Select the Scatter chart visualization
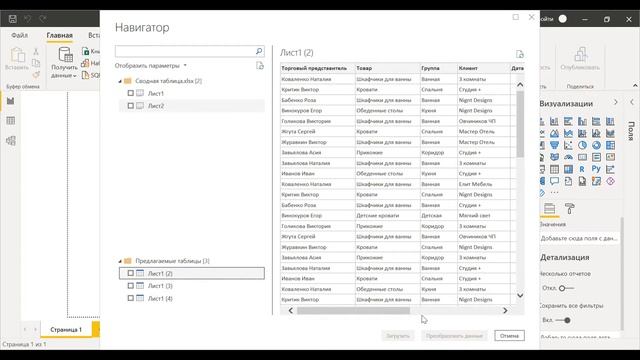This screenshot has height=360, width=640. (x=568, y=145)
